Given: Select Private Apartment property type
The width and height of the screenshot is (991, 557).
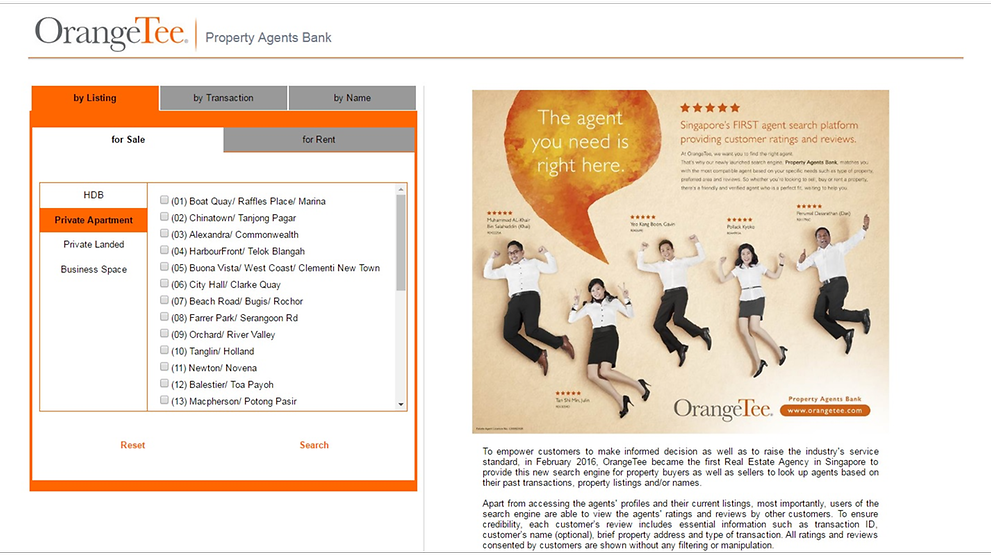Looking at the screenshot, I should point(94,220).
